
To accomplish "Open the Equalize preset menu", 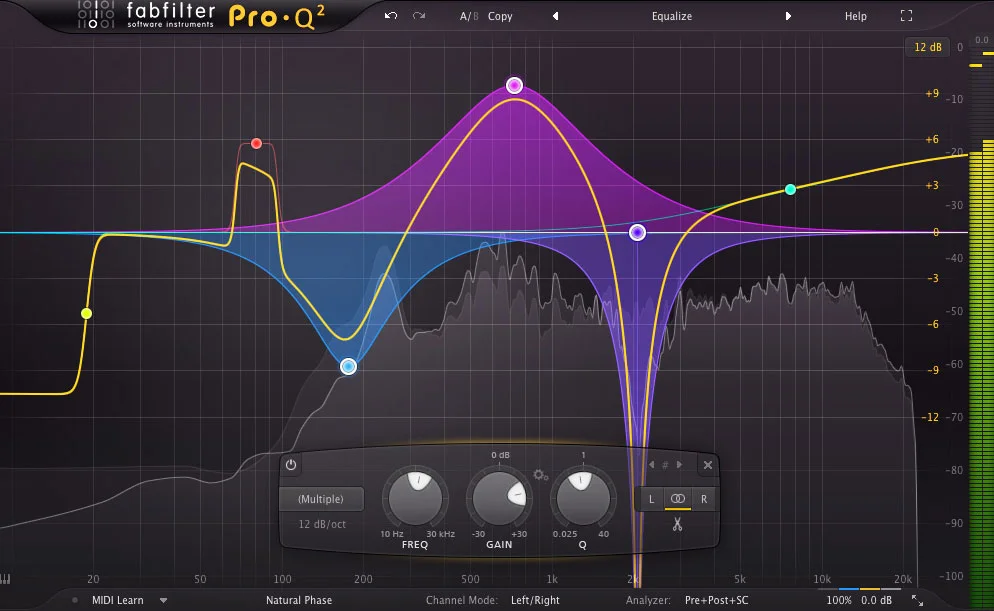I will point(671,15).
